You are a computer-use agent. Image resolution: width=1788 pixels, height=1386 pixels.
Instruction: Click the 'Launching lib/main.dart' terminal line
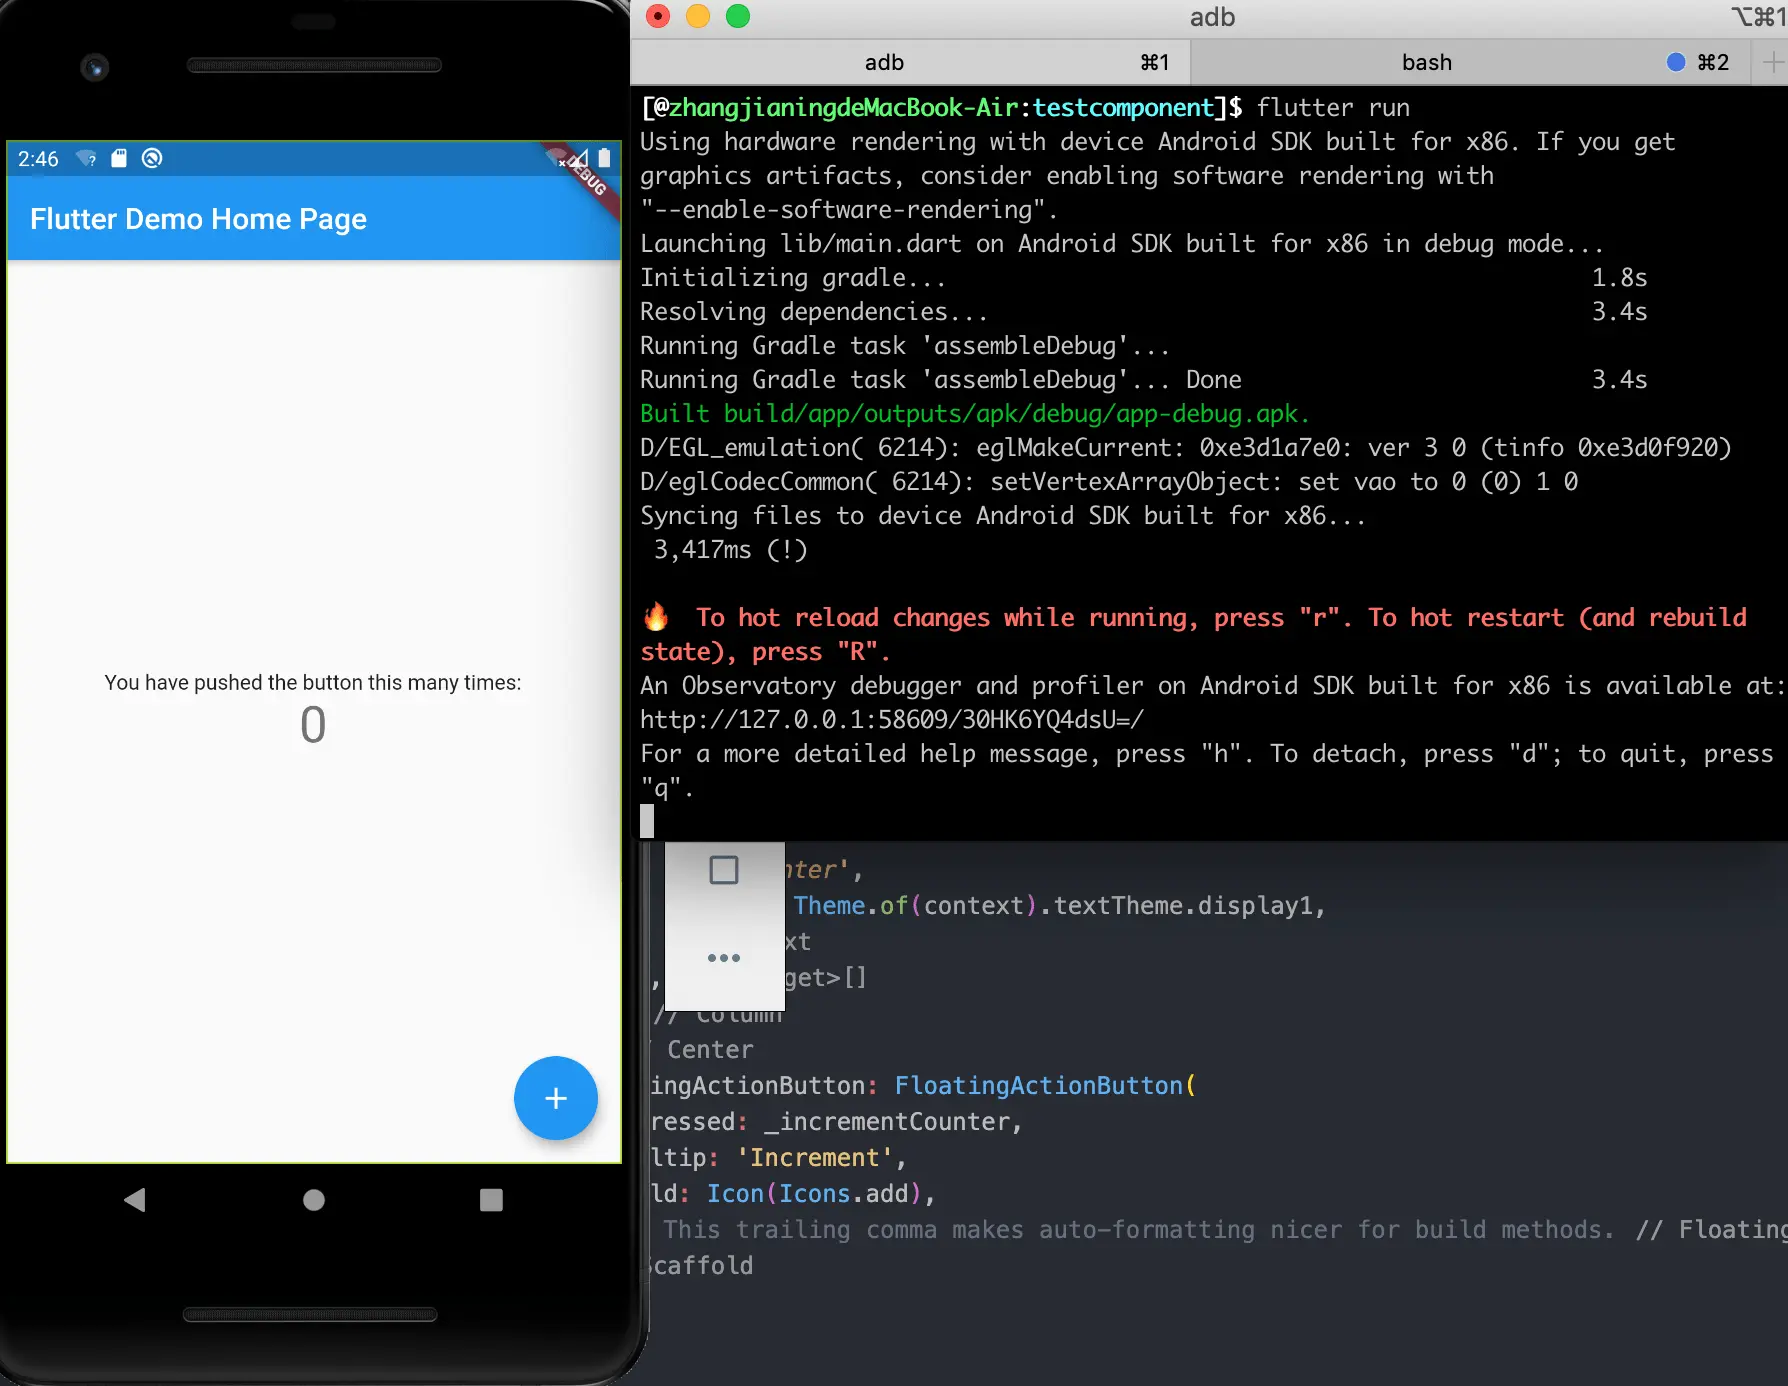tap(1122, 244)
